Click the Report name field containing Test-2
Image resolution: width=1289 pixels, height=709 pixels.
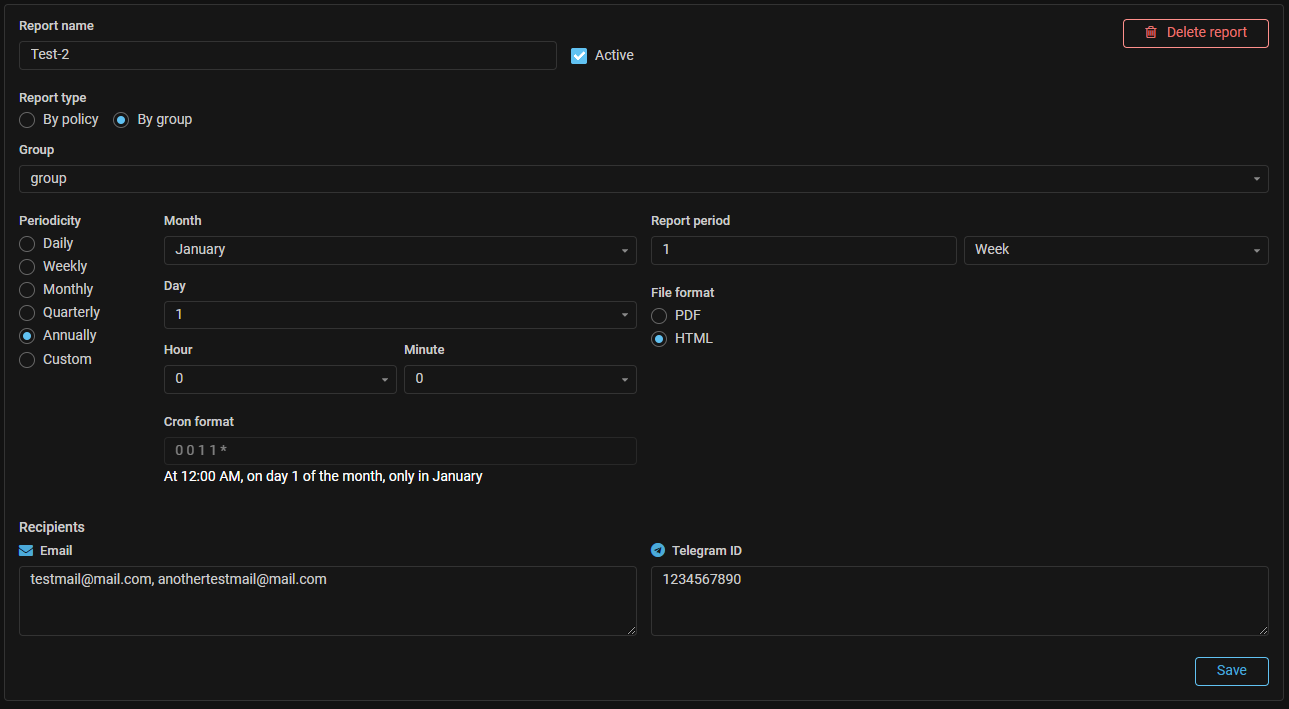(x=287, y=56)
